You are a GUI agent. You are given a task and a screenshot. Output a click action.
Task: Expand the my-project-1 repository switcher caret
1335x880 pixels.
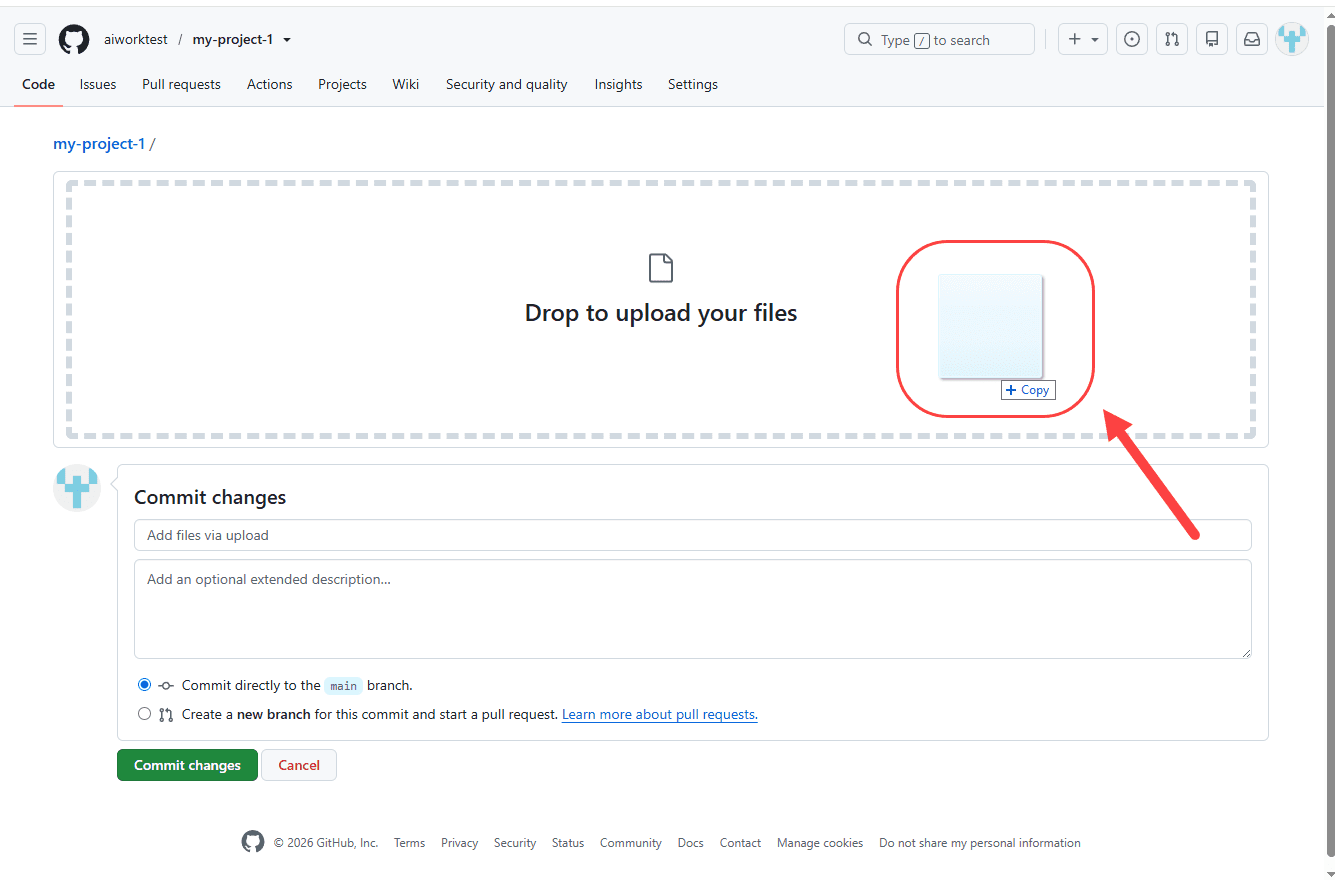click(x=287, y=40)
